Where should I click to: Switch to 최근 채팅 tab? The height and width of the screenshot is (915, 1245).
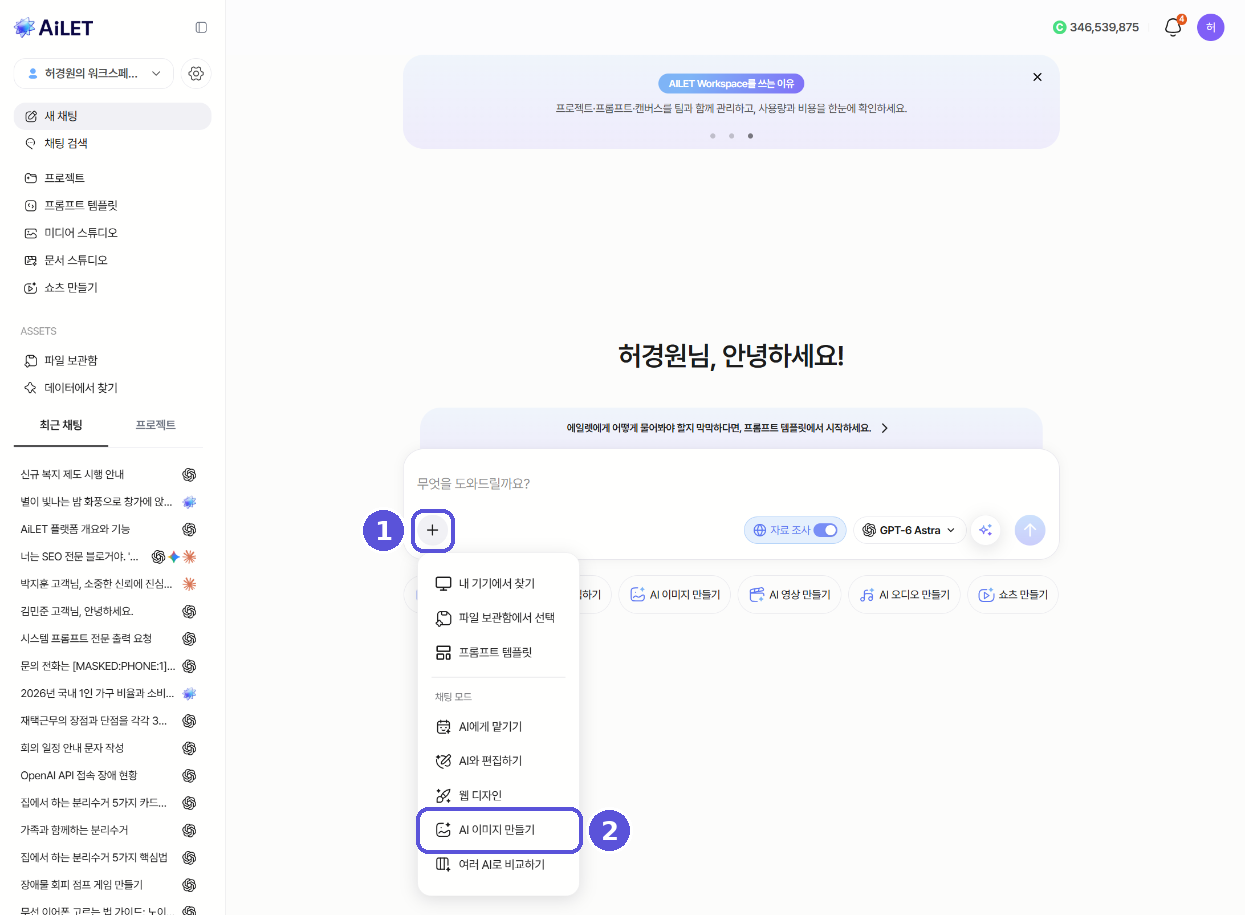61,425
